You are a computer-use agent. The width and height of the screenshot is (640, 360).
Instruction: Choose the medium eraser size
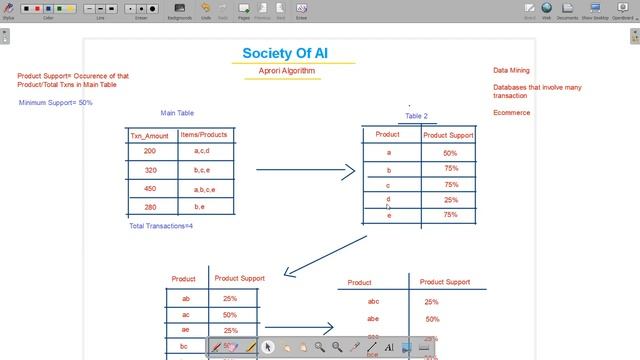(x=141, y=9)
